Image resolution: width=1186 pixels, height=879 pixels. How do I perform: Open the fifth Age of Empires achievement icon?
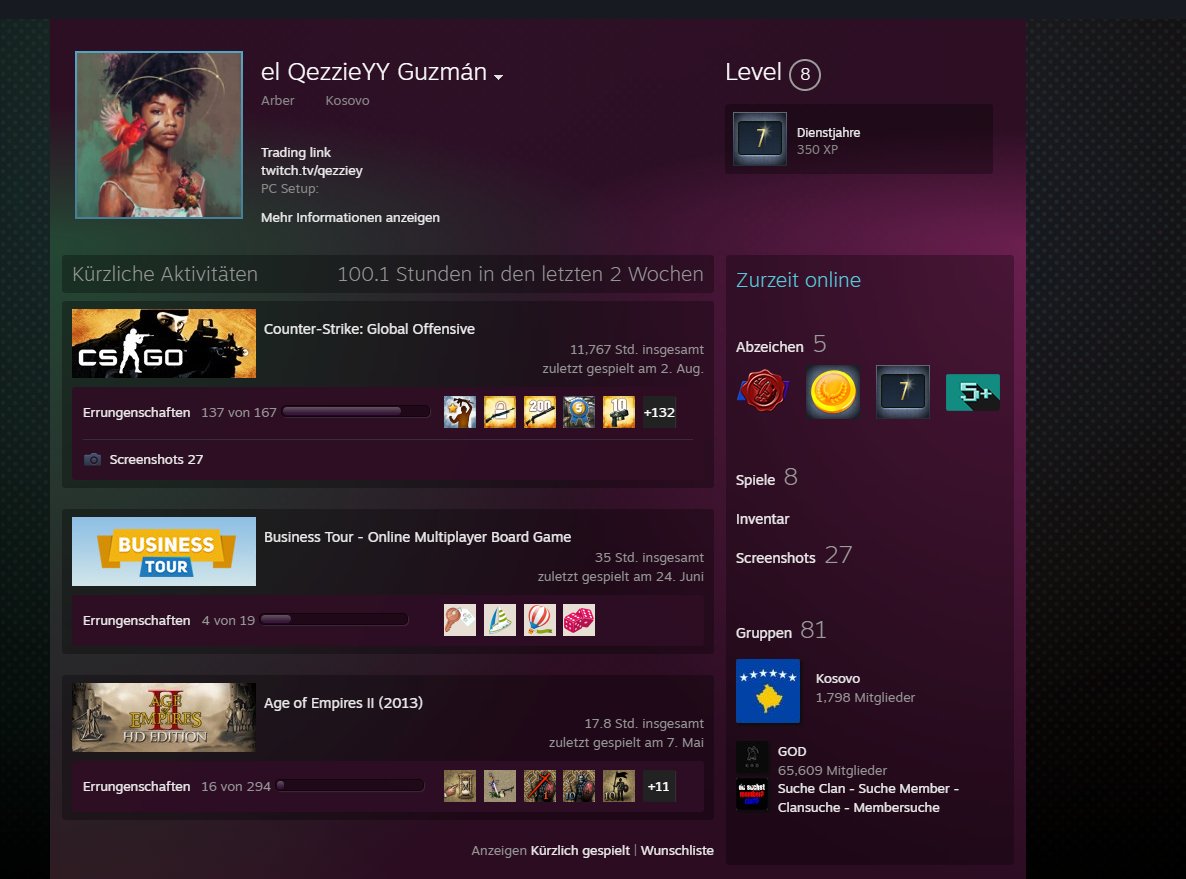click(619, 786)
